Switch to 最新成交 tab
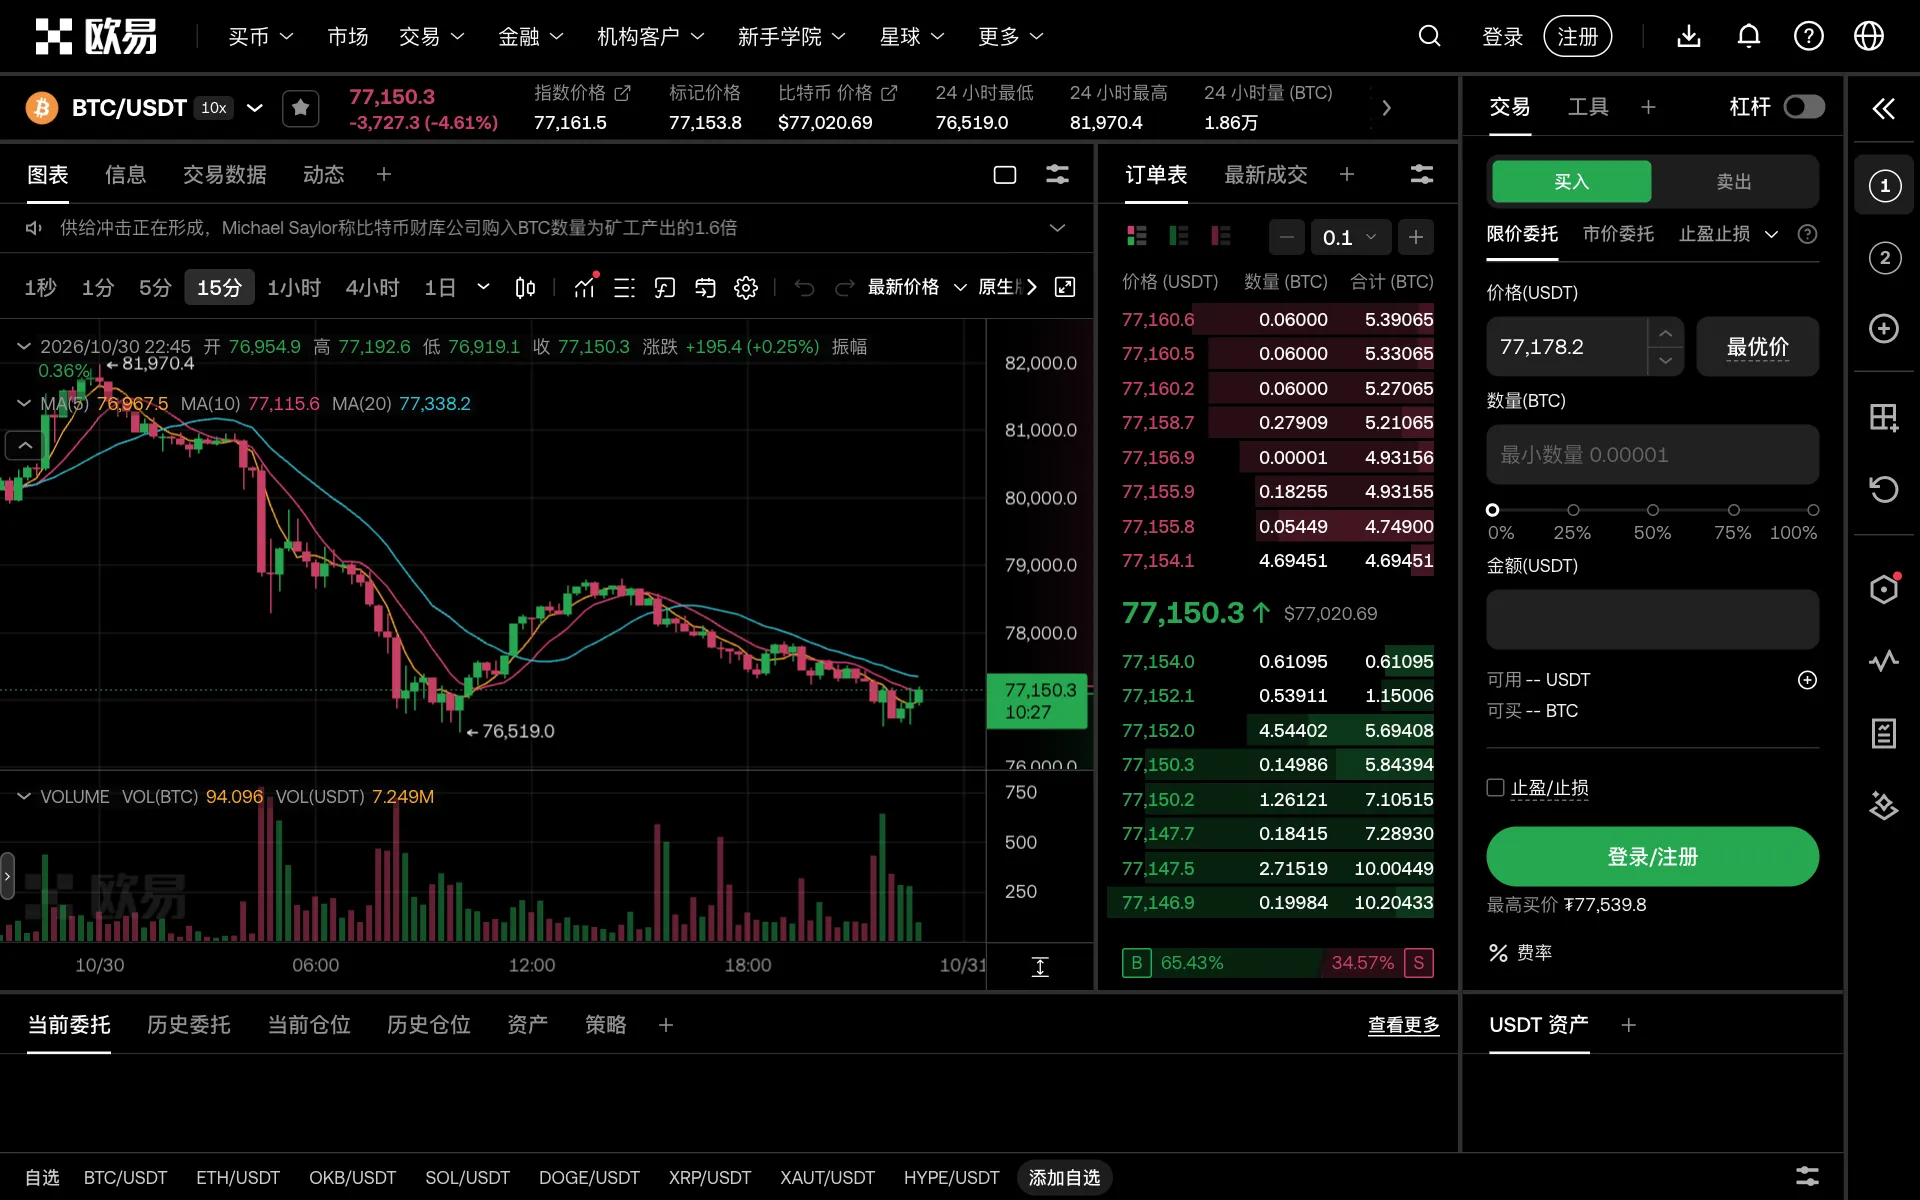The image size is (1920, 1200). [x=1266, y=175]
